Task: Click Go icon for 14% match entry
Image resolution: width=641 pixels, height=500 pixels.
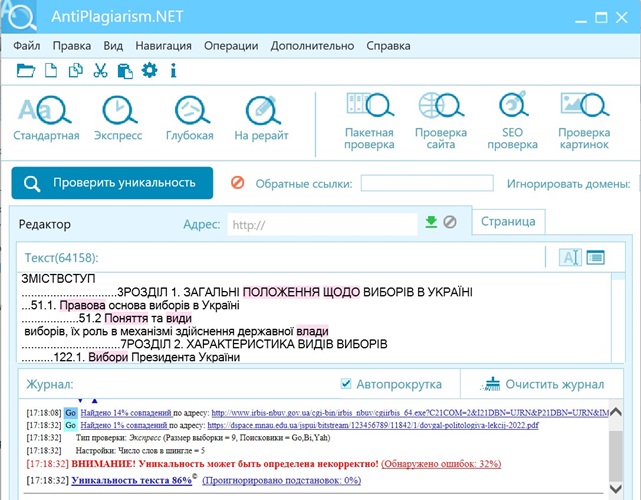Action: (x=71, y=413)
